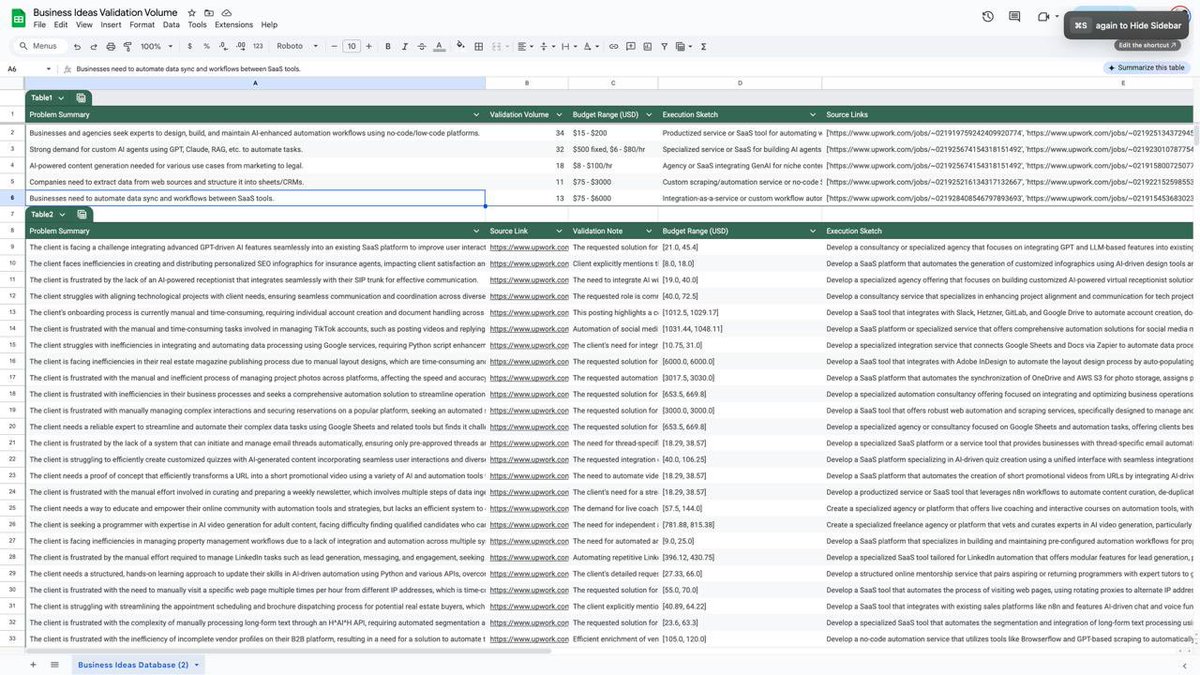Image resolution: width=1200 pixels, height=675 pixels.
Task: Open the text color picker
Action: [439, 46]
